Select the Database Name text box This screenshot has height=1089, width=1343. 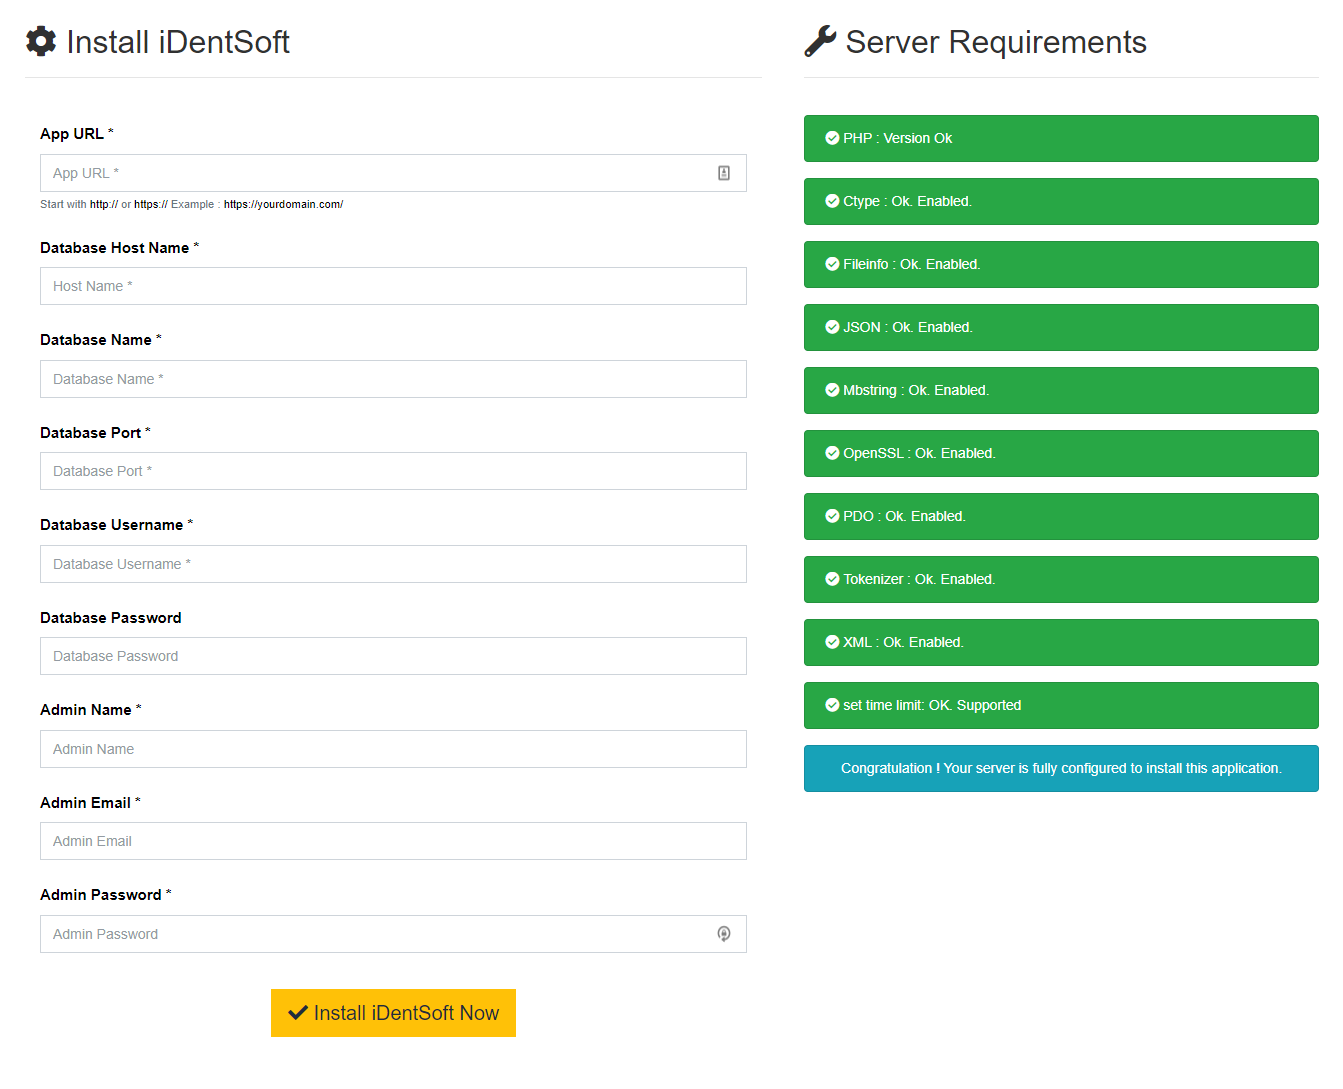(393, 379)
